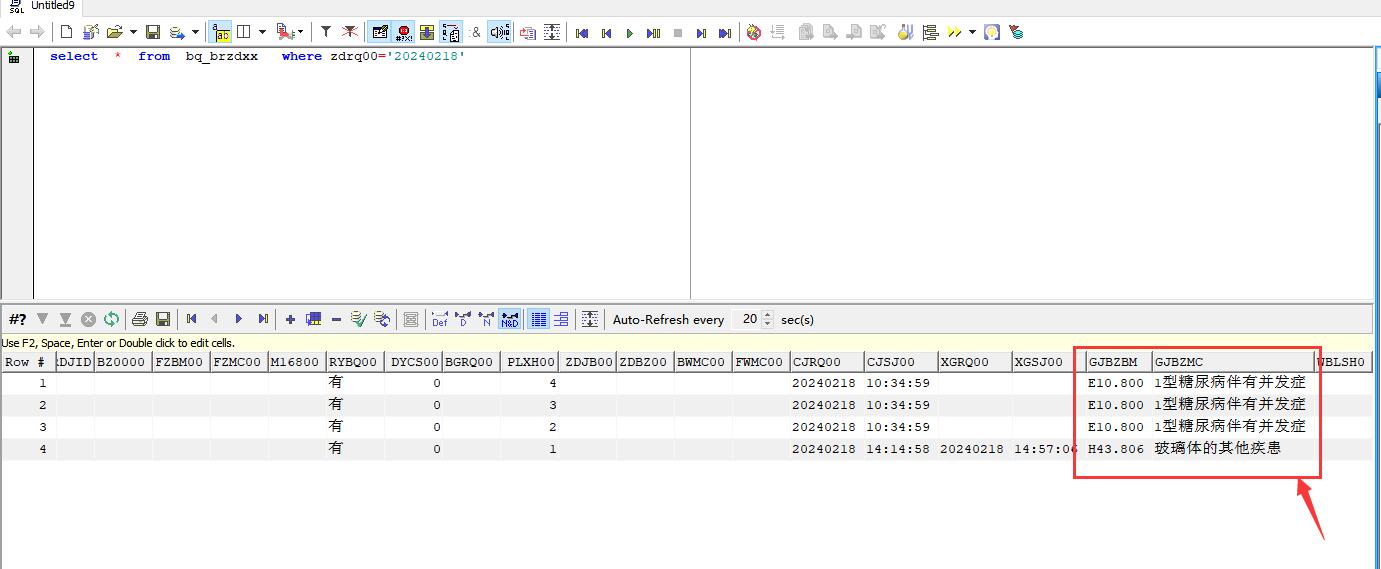Create a new file with the blank page icon
1381x569 pixels.
(67, 32)
